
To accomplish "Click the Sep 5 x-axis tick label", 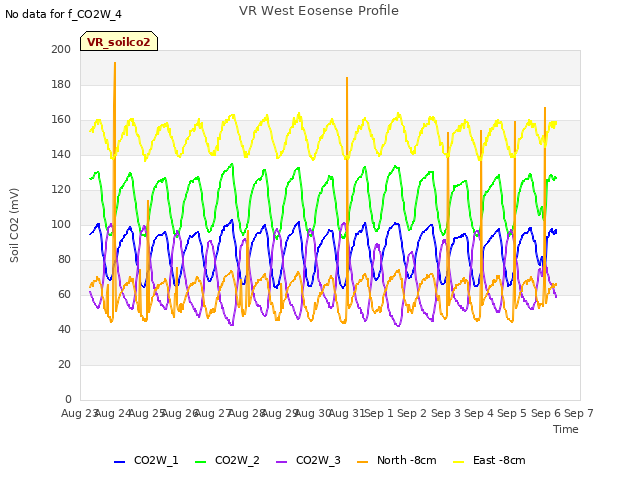I will click(x=512, y=413).
